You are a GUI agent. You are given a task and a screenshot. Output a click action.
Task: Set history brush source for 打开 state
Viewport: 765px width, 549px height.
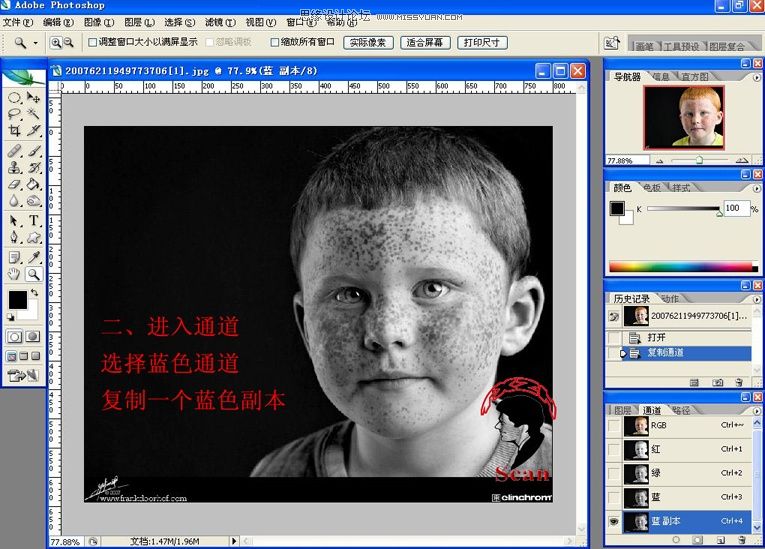(x=614, y=338)
